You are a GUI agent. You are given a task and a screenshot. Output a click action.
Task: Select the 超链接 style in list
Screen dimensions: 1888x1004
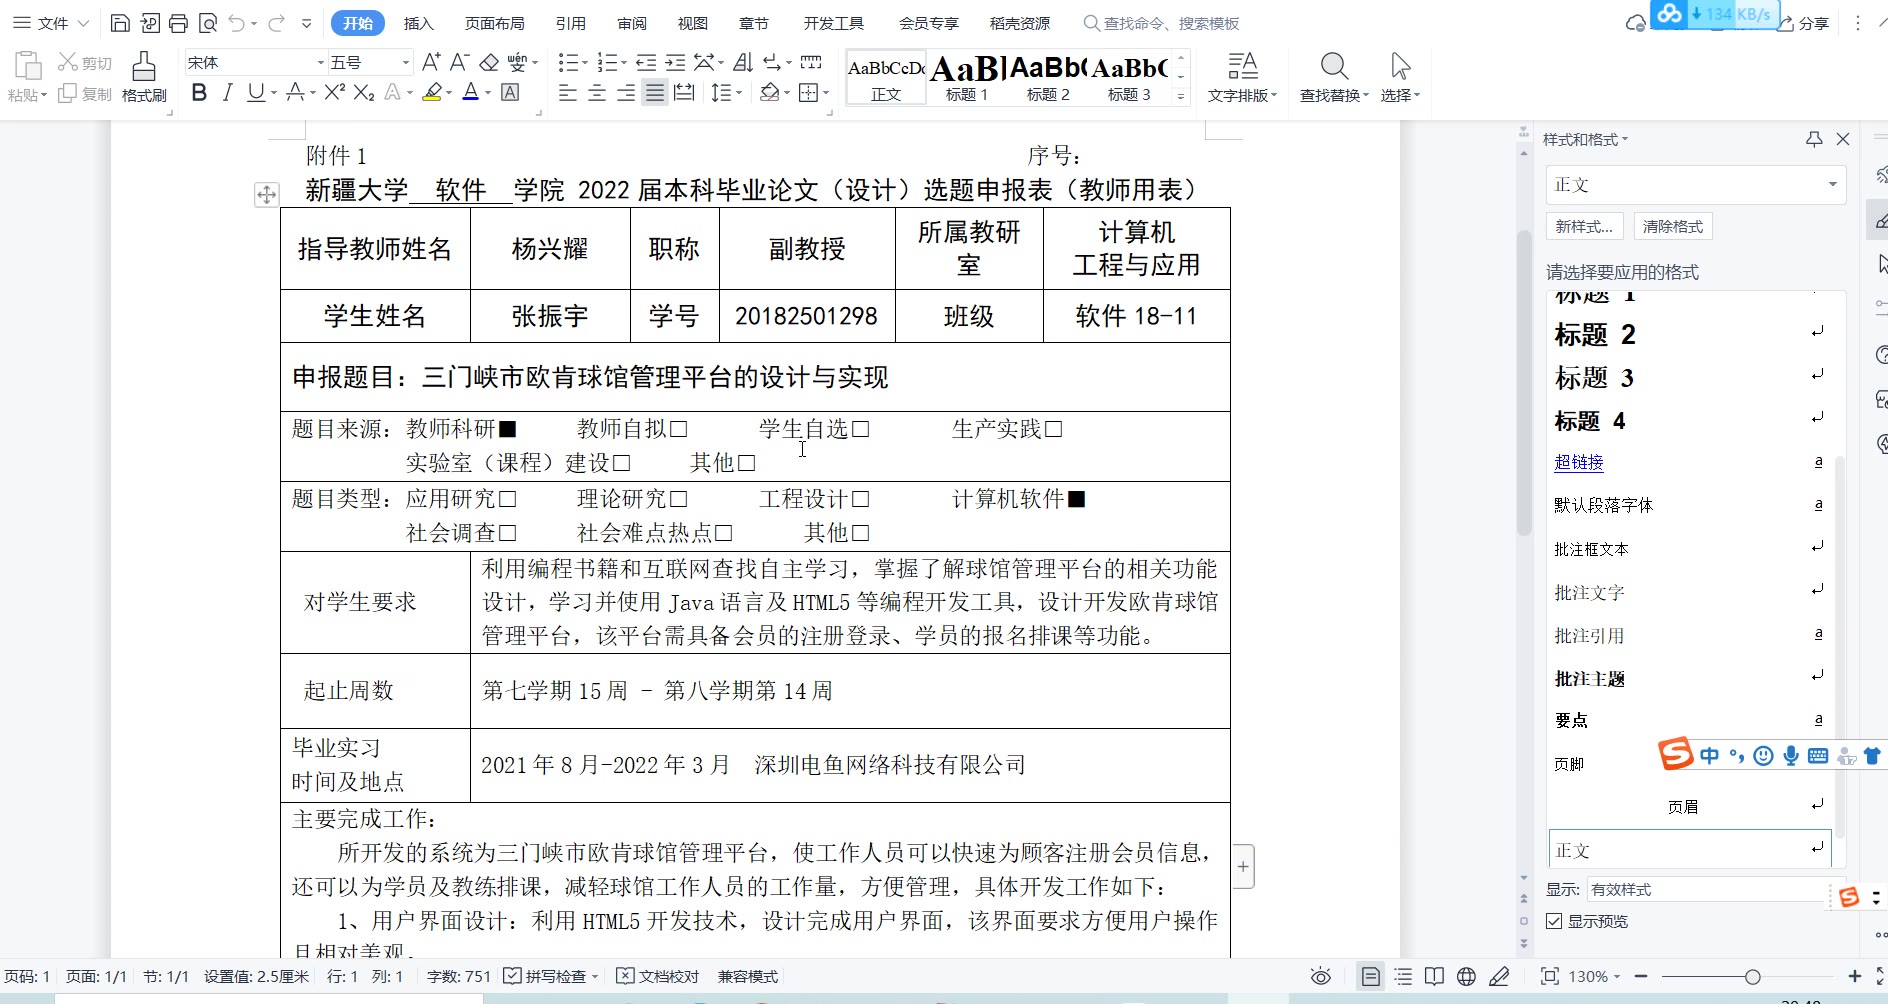(1579, 462)
